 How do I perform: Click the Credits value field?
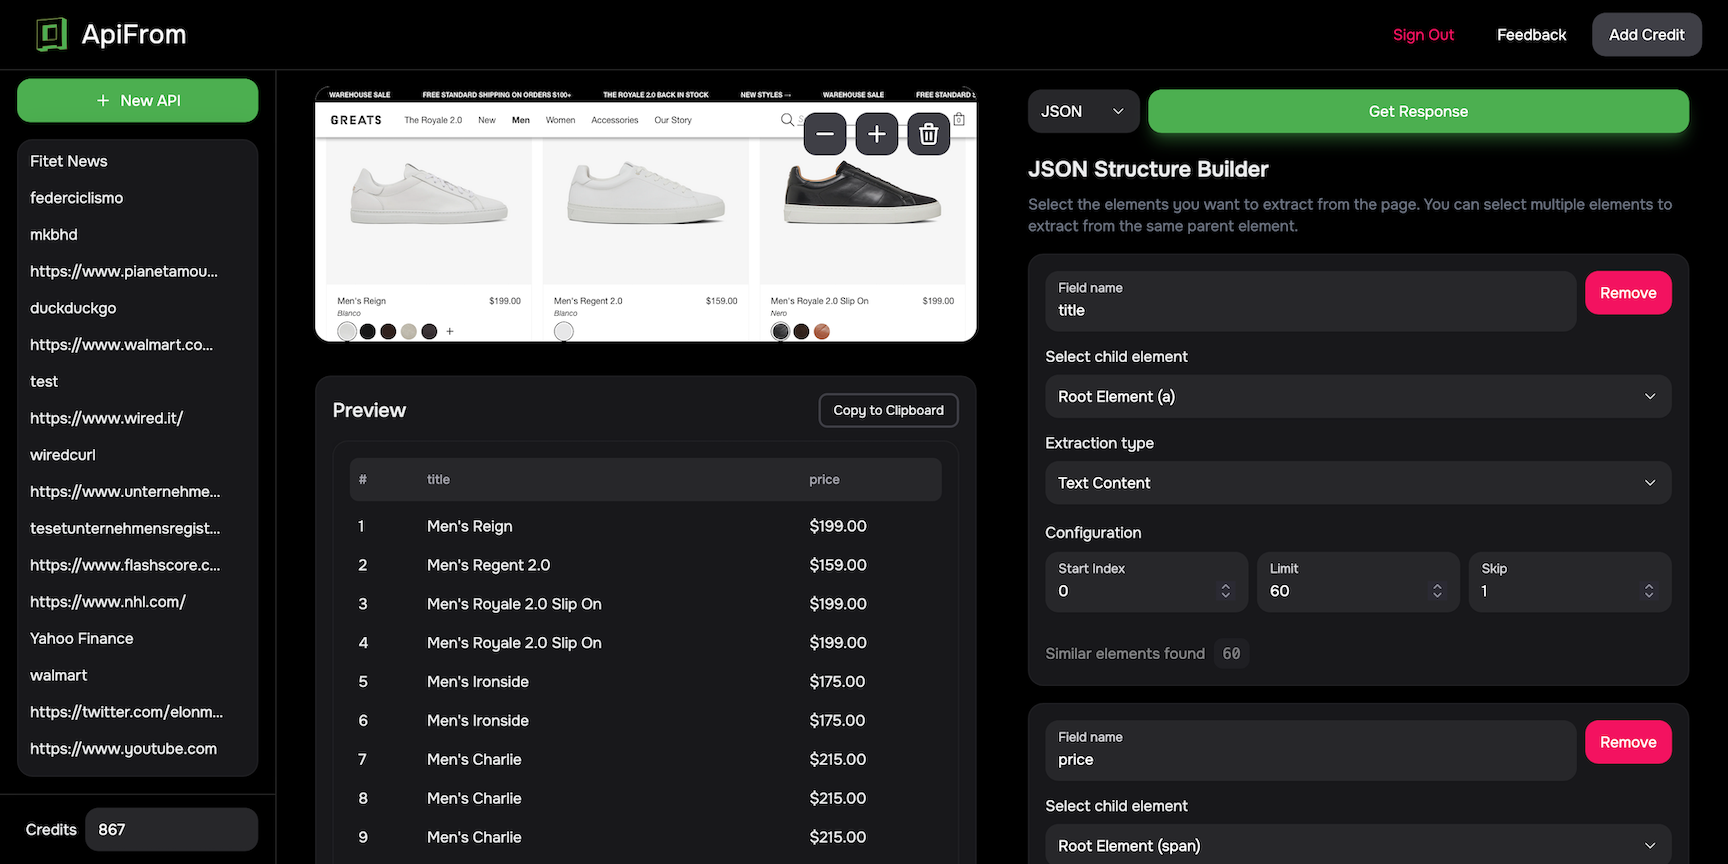coord(171,830)
